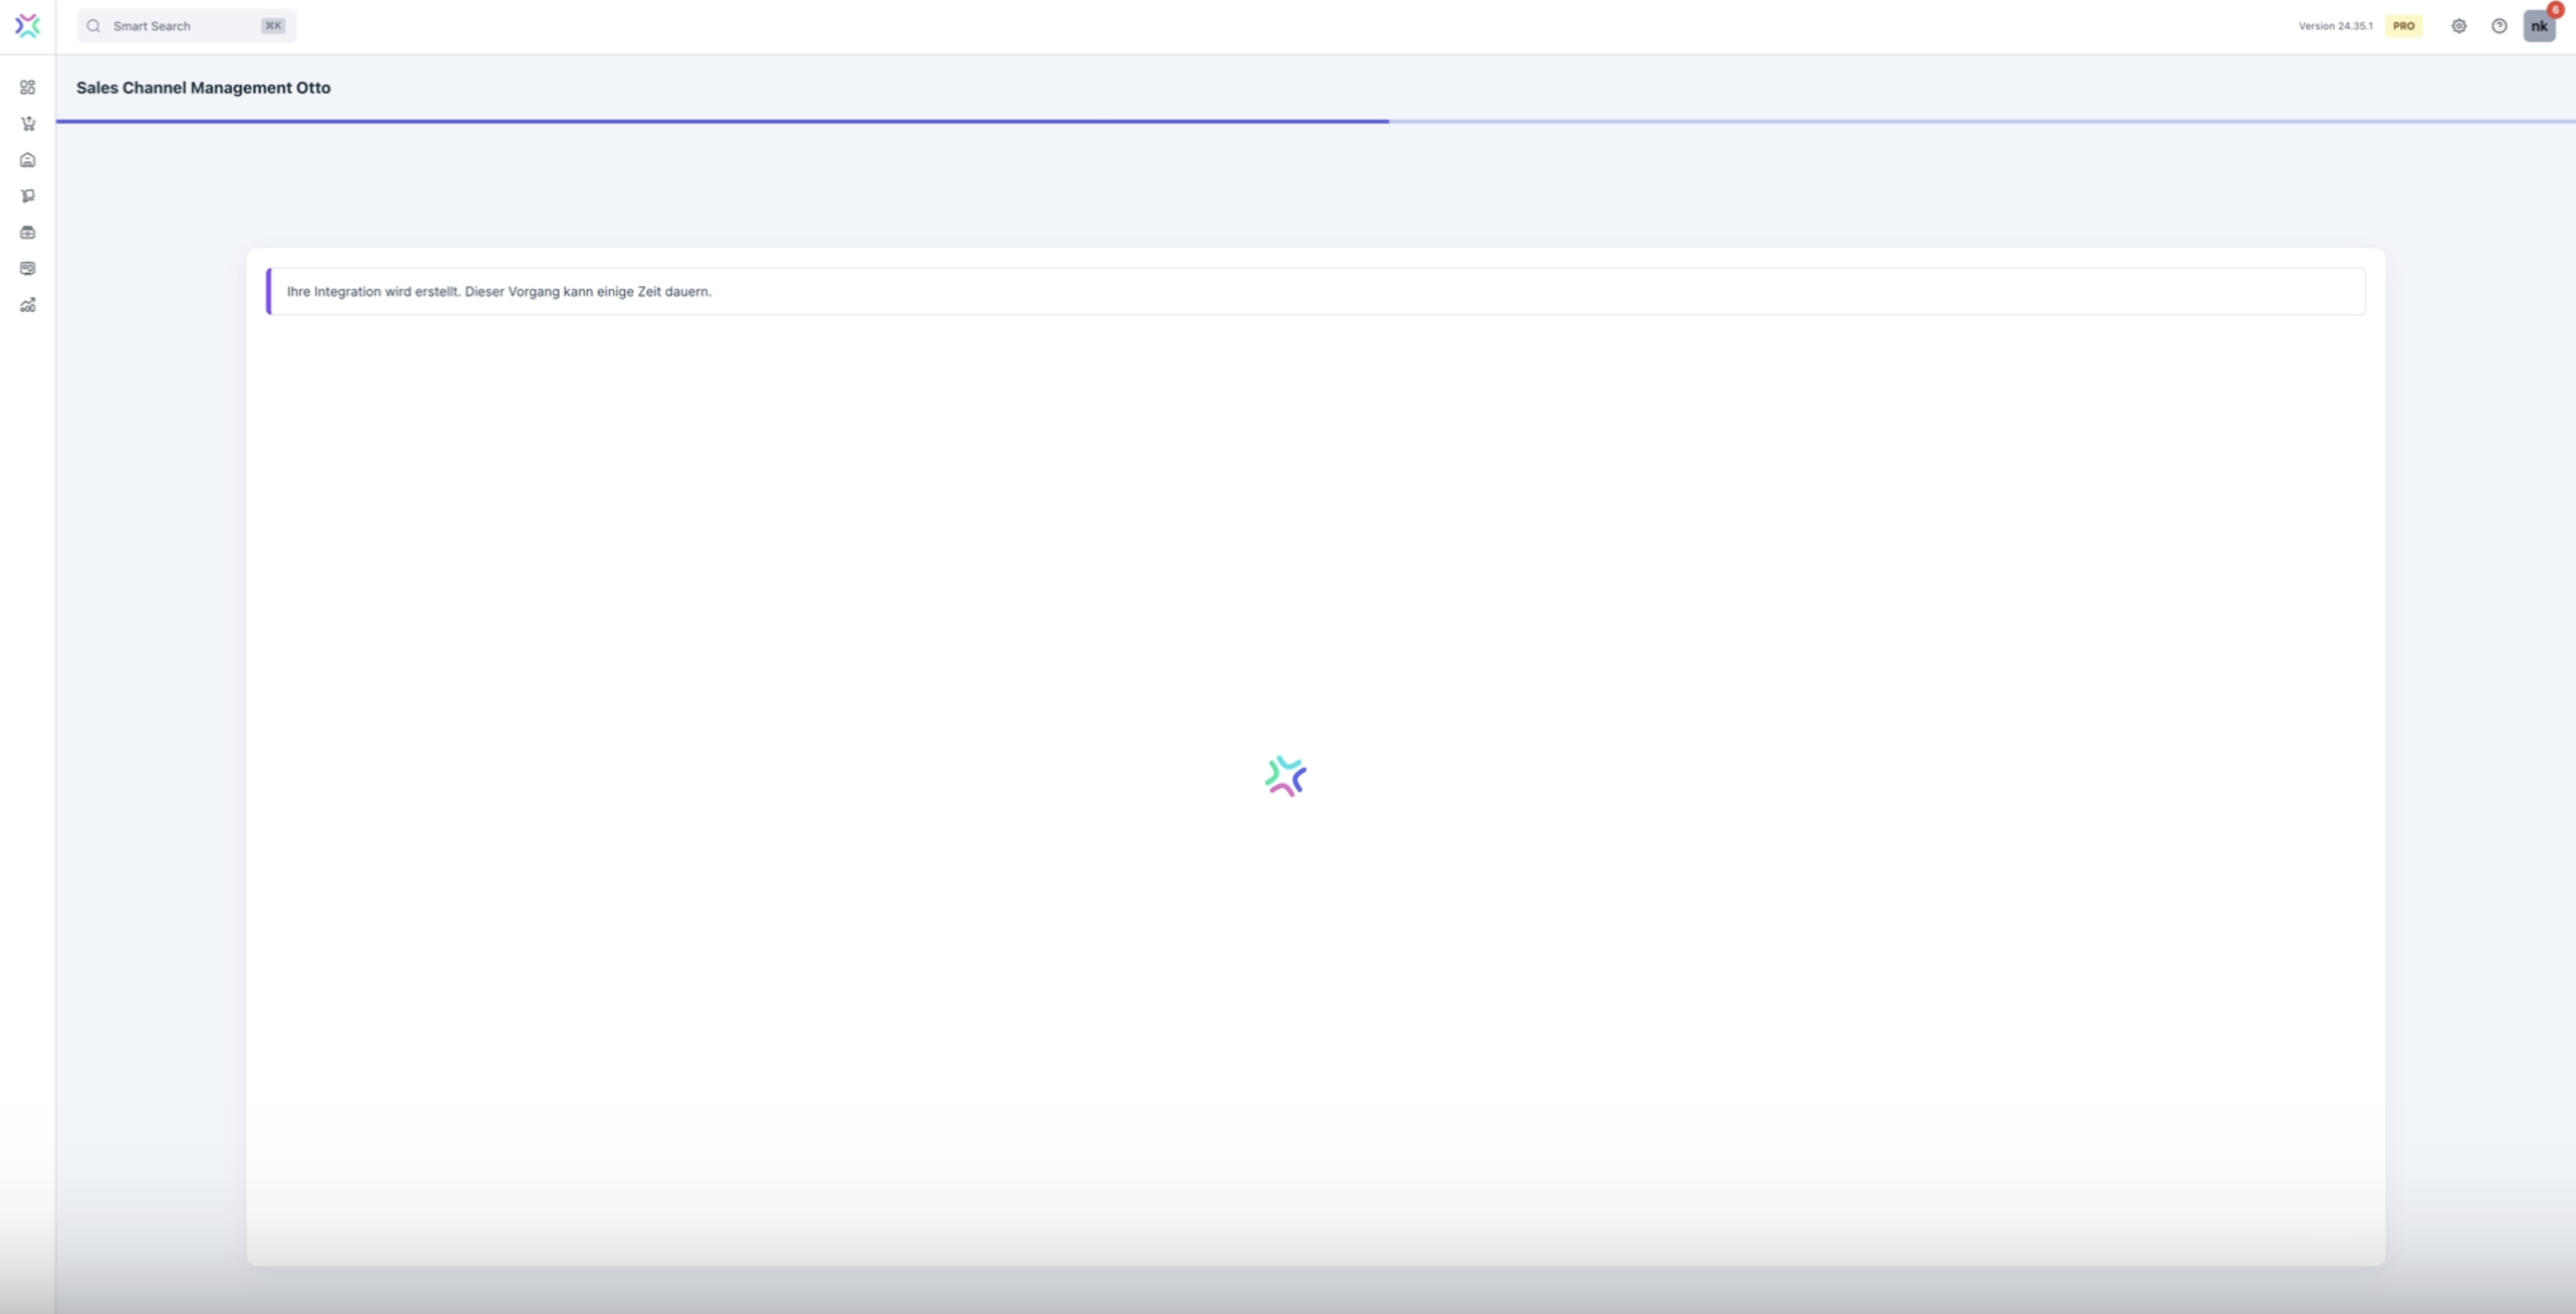Open the monitor screen sidebar icon

[28, 268]
